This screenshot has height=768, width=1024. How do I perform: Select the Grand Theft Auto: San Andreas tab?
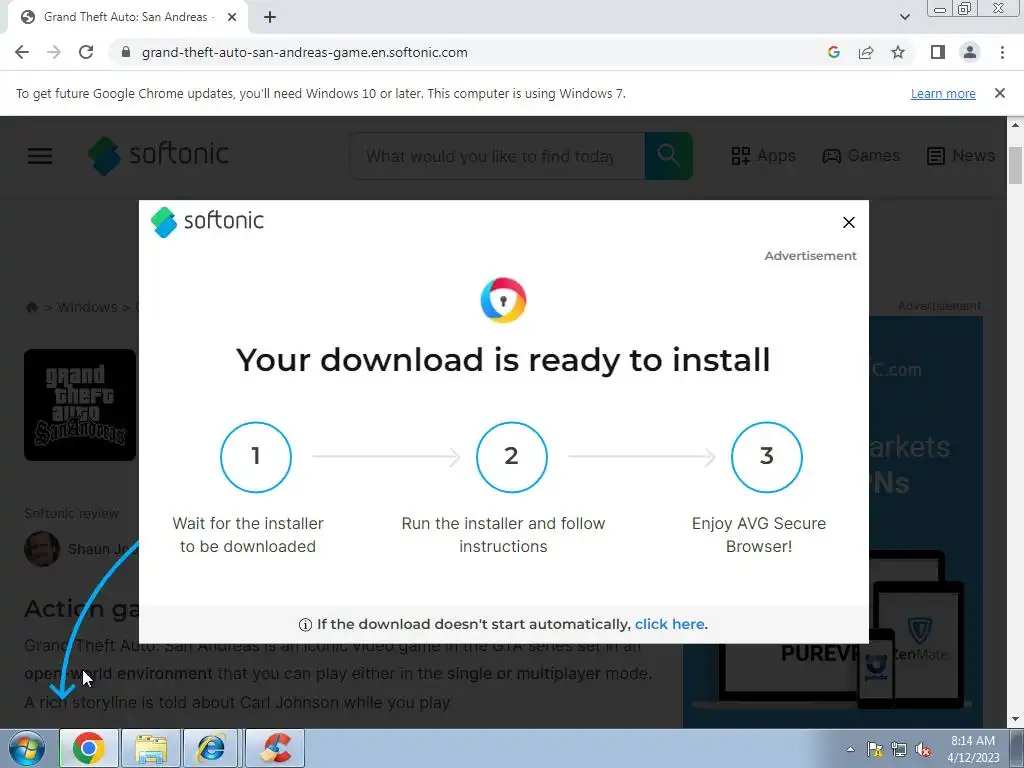[x=127, y=17]
